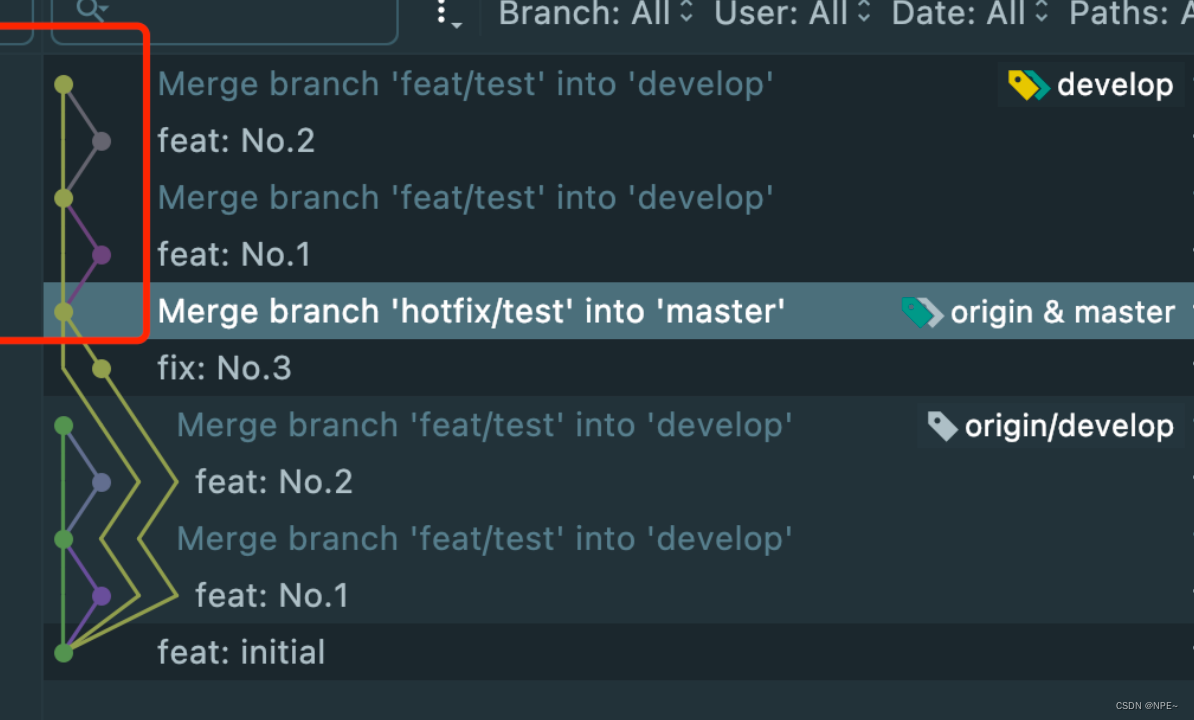Click the gray origin/develop tag icon
1194x720 pixels.
pyautogui.click(x=941, y=426)
